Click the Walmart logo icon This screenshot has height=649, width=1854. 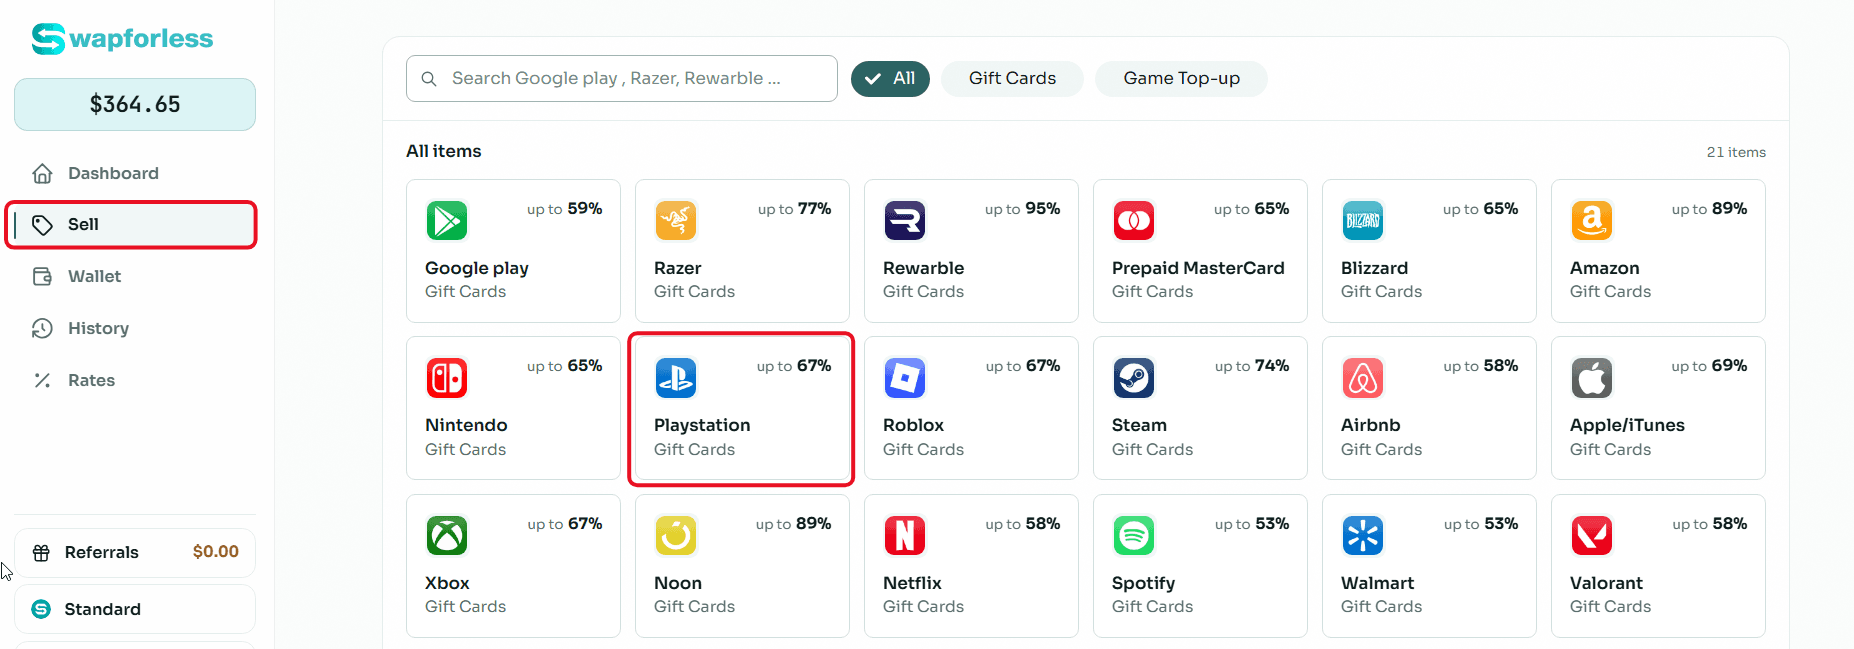coord(1363,535)
